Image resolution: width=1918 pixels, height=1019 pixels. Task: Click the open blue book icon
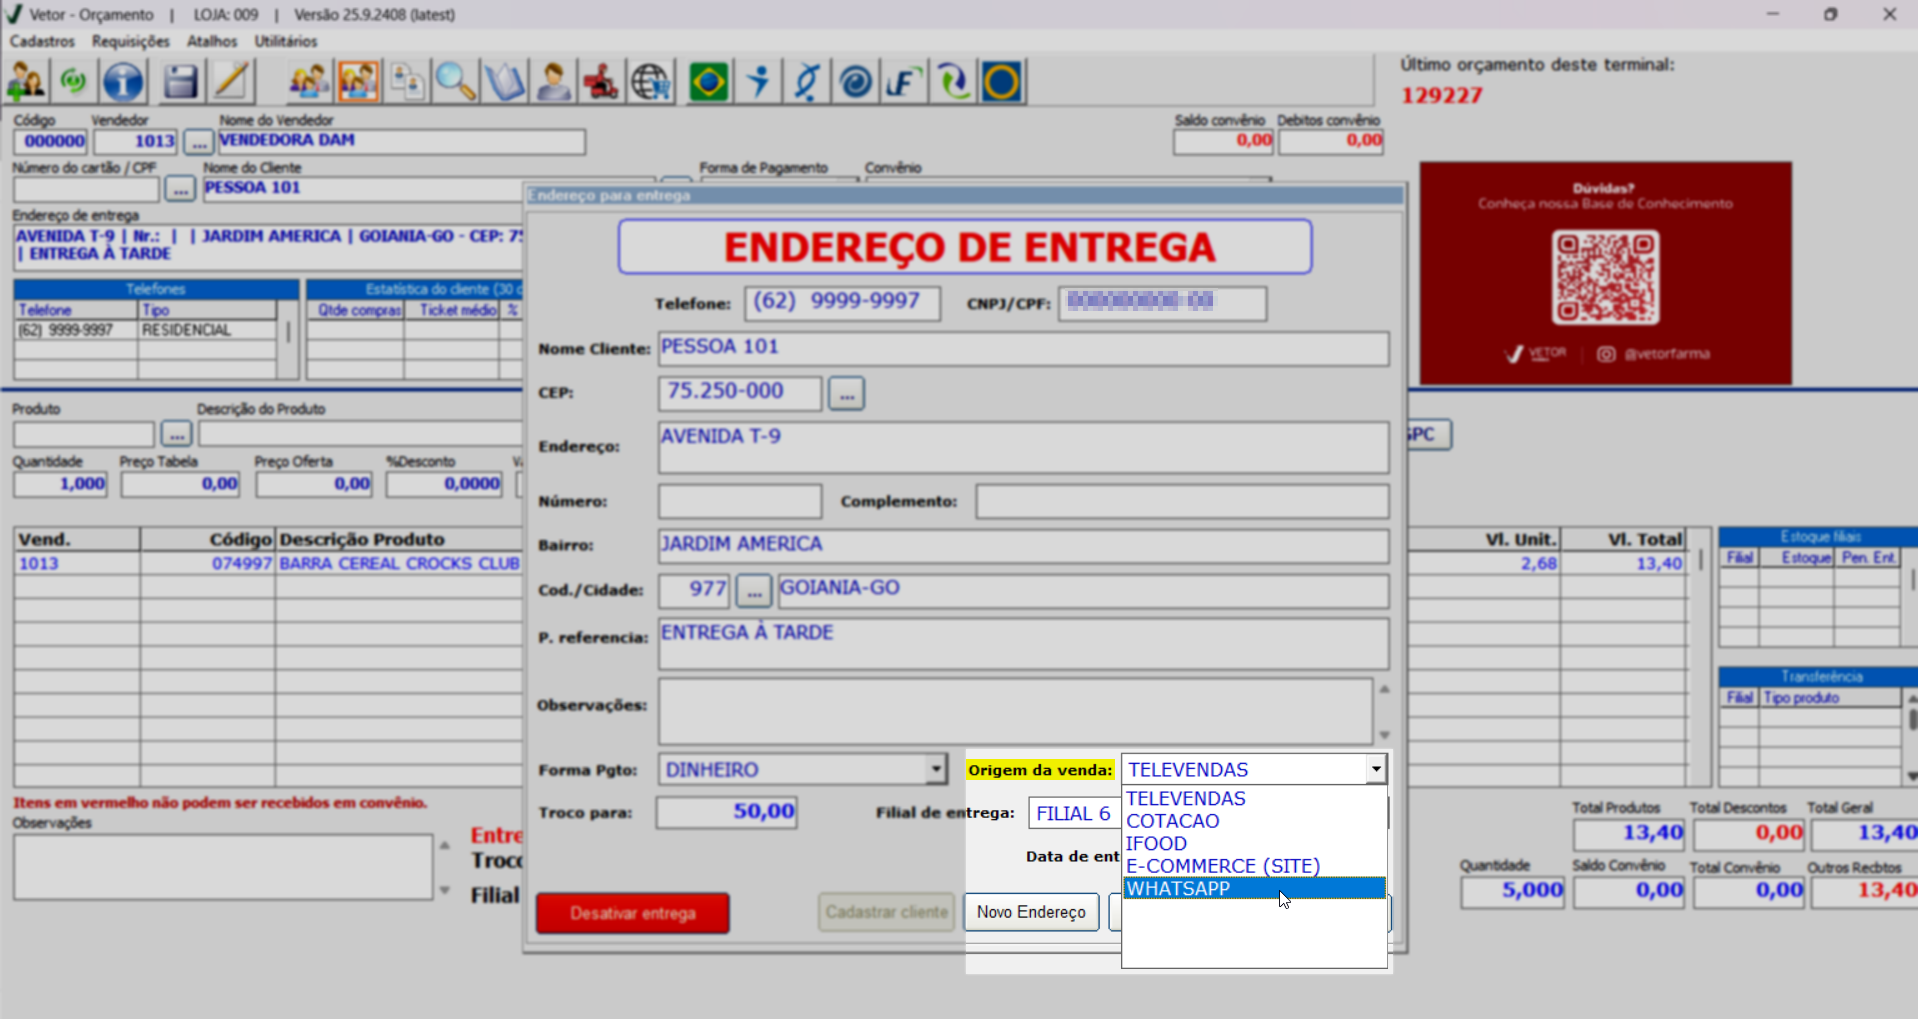point(505,82)
